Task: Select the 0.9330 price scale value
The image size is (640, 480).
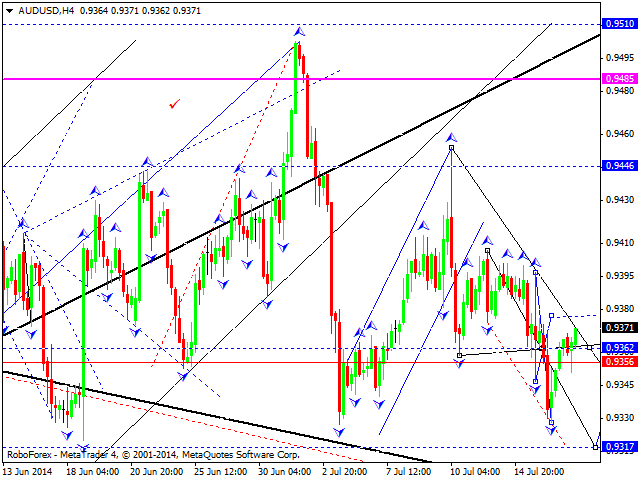Action: coord(620,418)
